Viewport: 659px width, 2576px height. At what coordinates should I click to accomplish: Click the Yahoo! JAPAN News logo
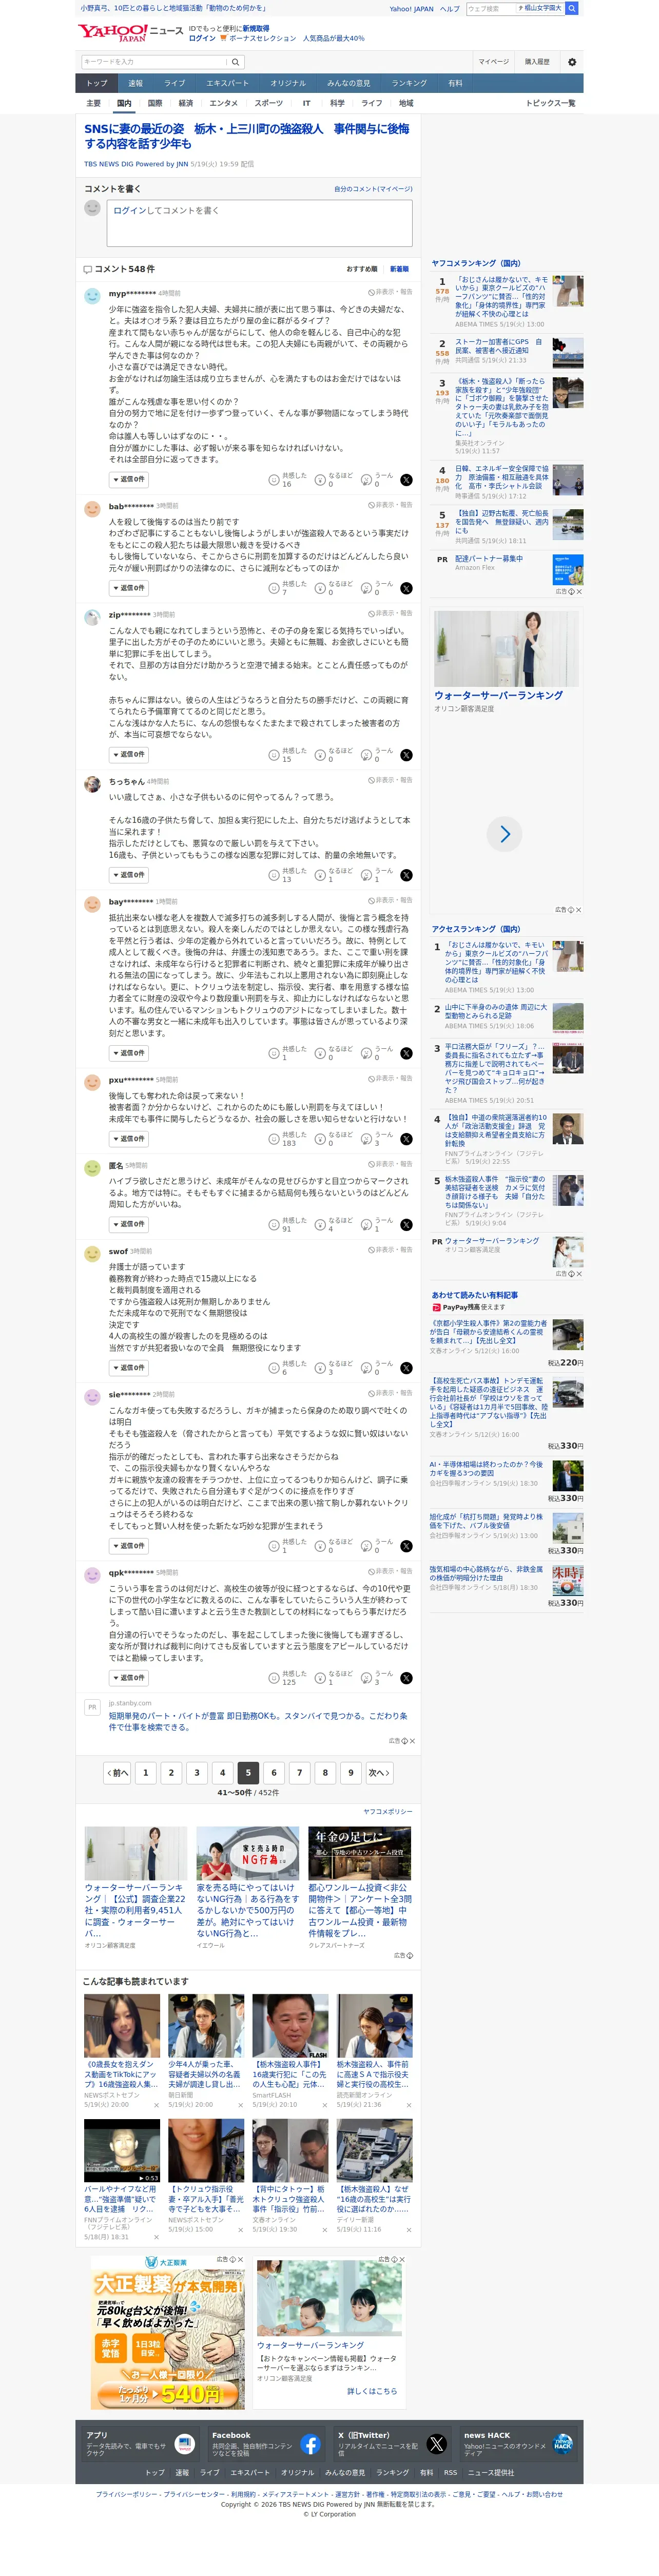click(x=130, y=33)
